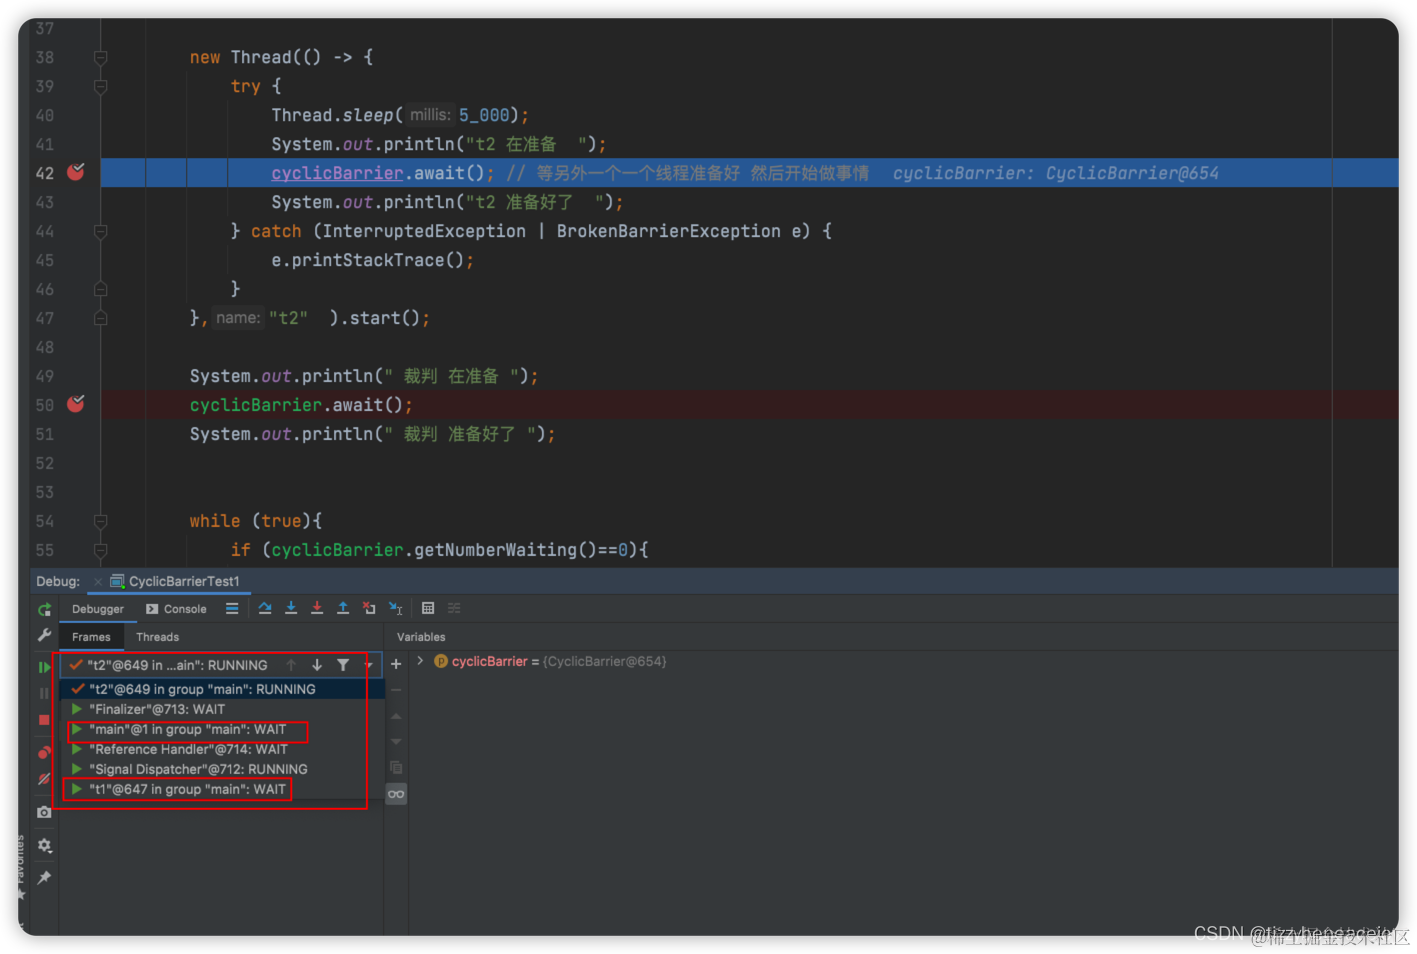1417x954 pixels.
Task: Open View Breakpoints double red circle icon
Action: tap(44, 752)
